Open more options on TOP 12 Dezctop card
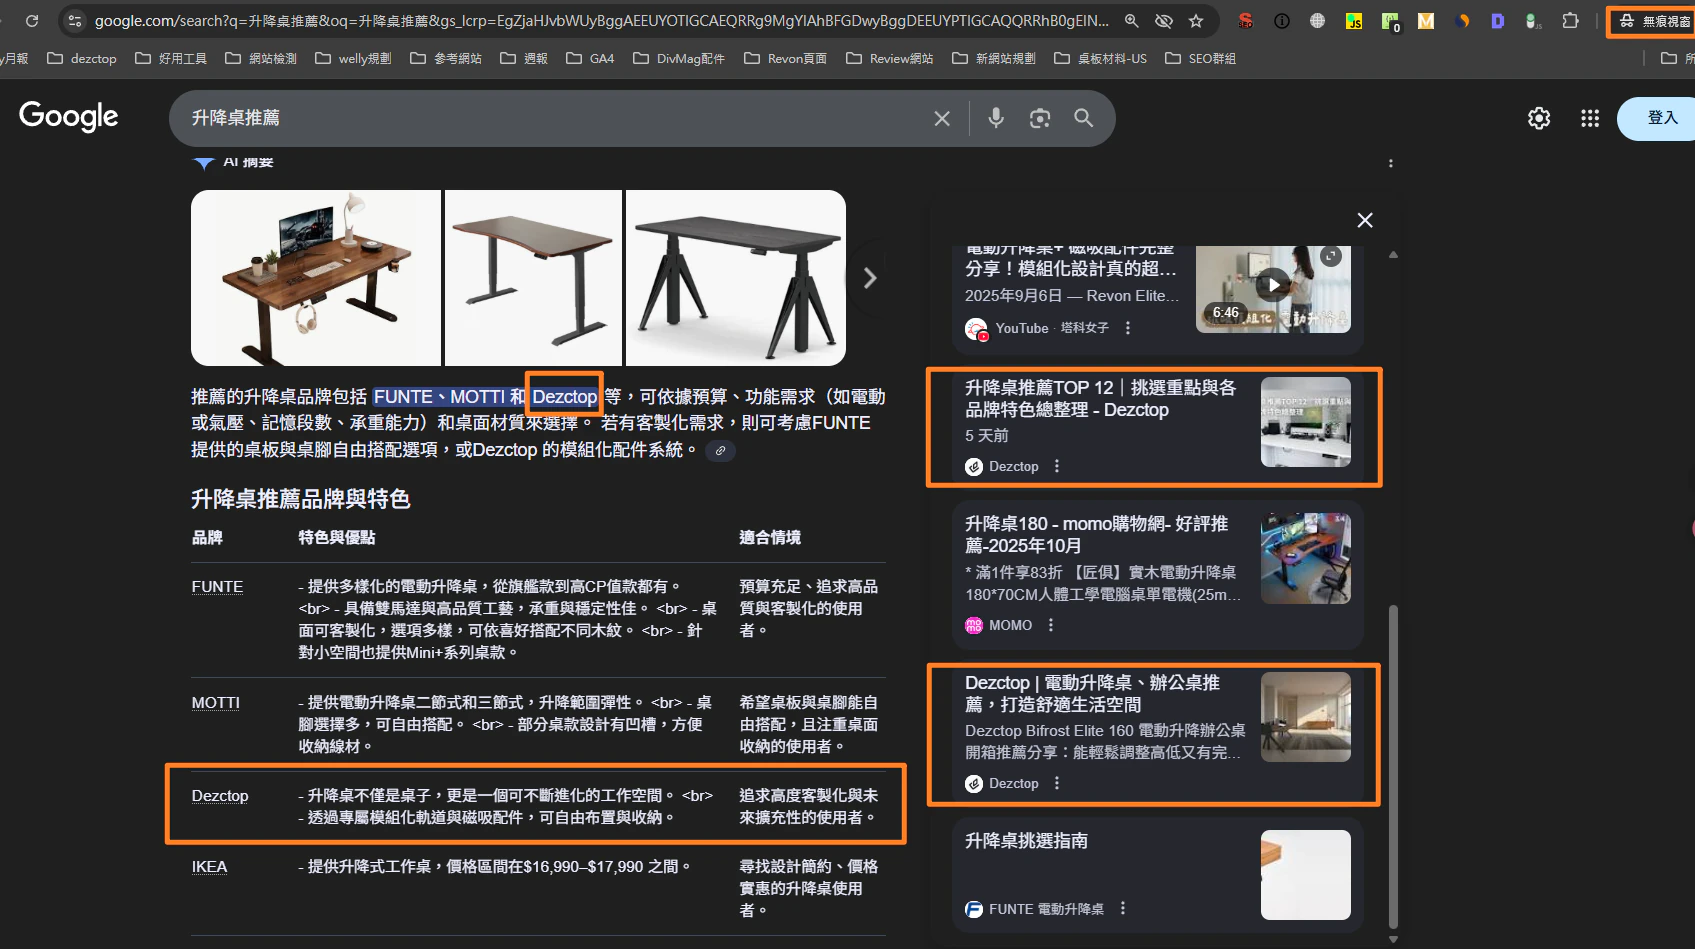This screenshot has width=1695, height=949. pos(1057,466)
